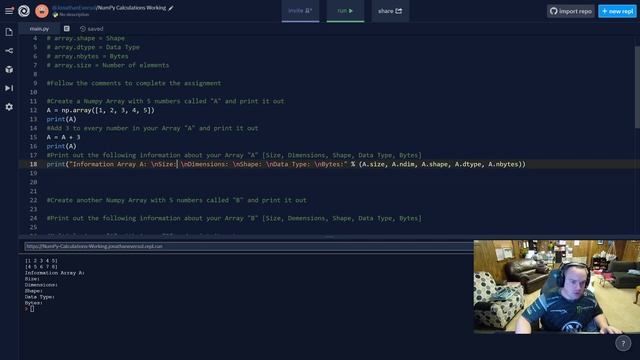The image size is (640, 360).
Task: Run the program
Action: 345,11
